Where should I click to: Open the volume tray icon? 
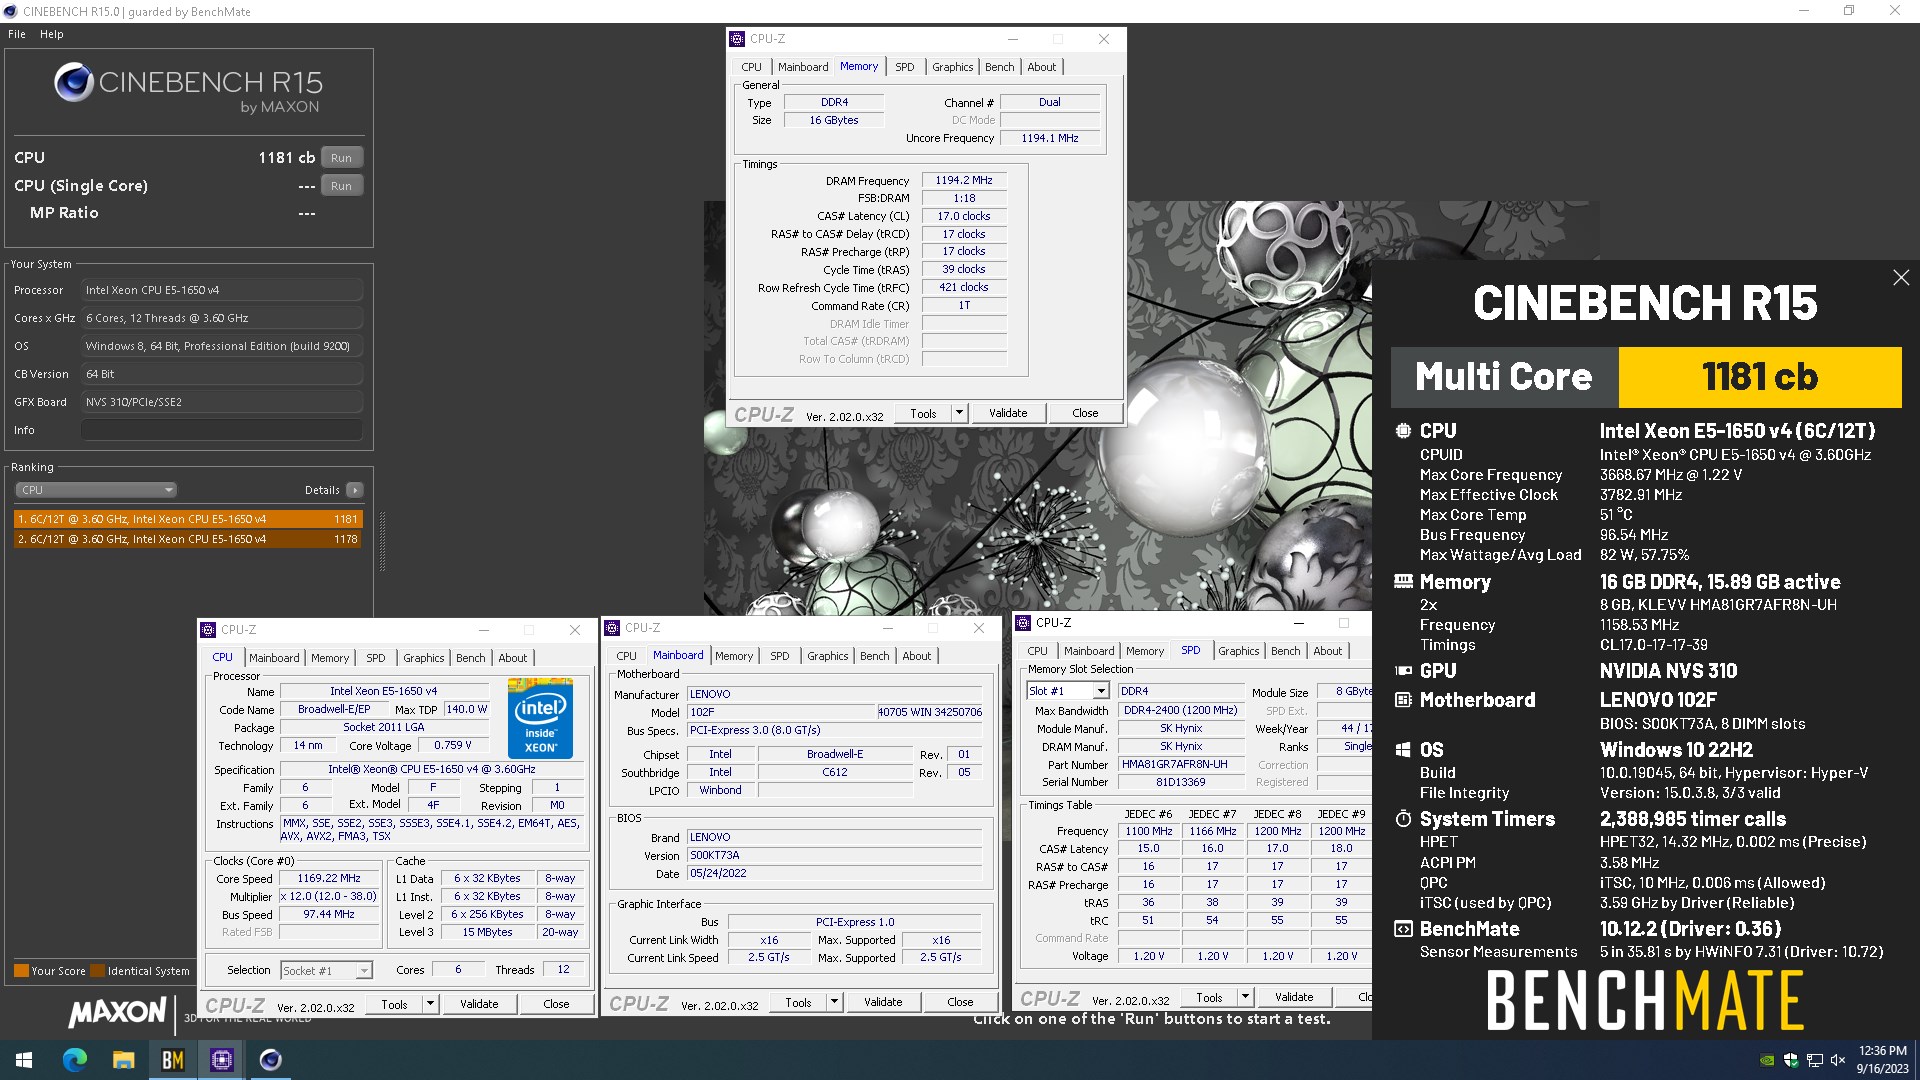point(1837,1060)
